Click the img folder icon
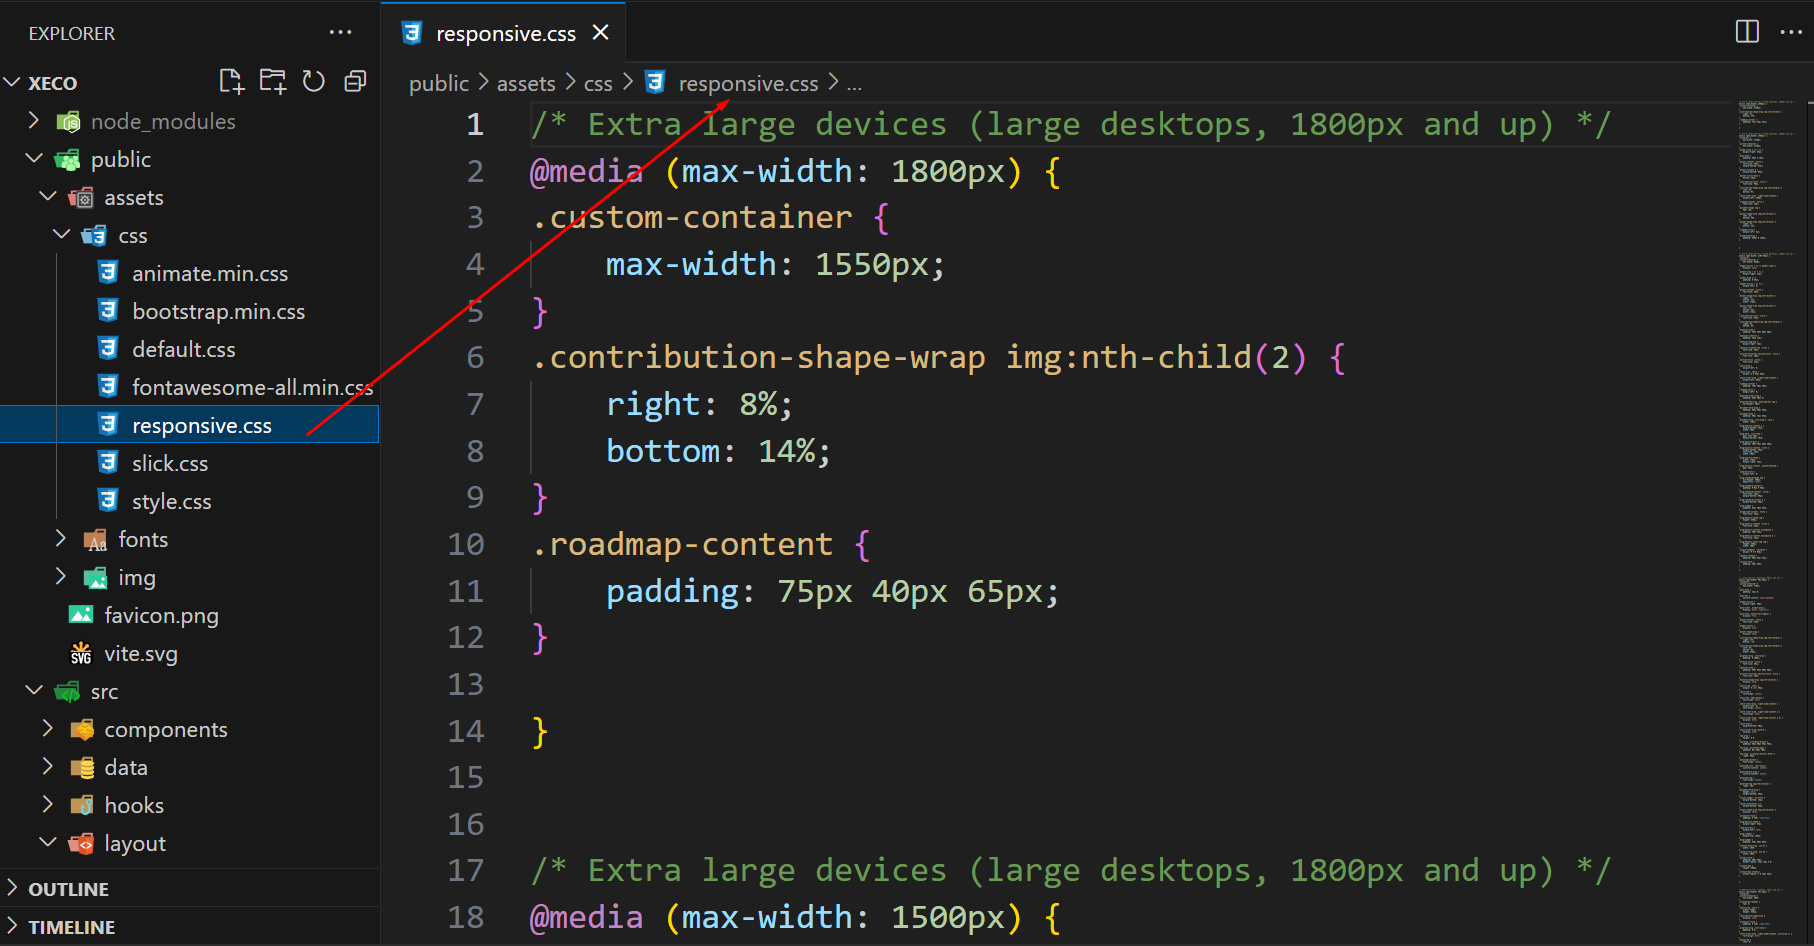 point(95,578)
